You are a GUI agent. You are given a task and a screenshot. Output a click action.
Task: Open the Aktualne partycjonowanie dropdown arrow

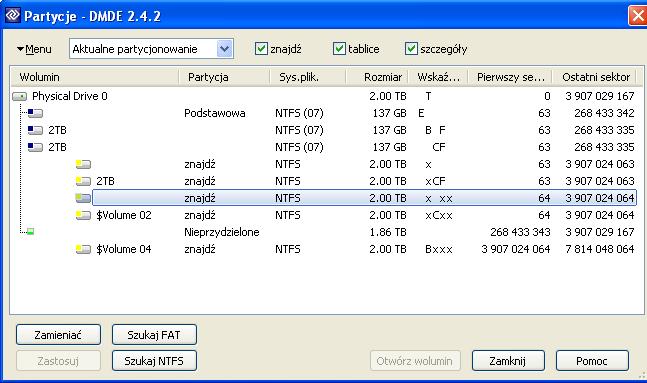pos(224,49)
